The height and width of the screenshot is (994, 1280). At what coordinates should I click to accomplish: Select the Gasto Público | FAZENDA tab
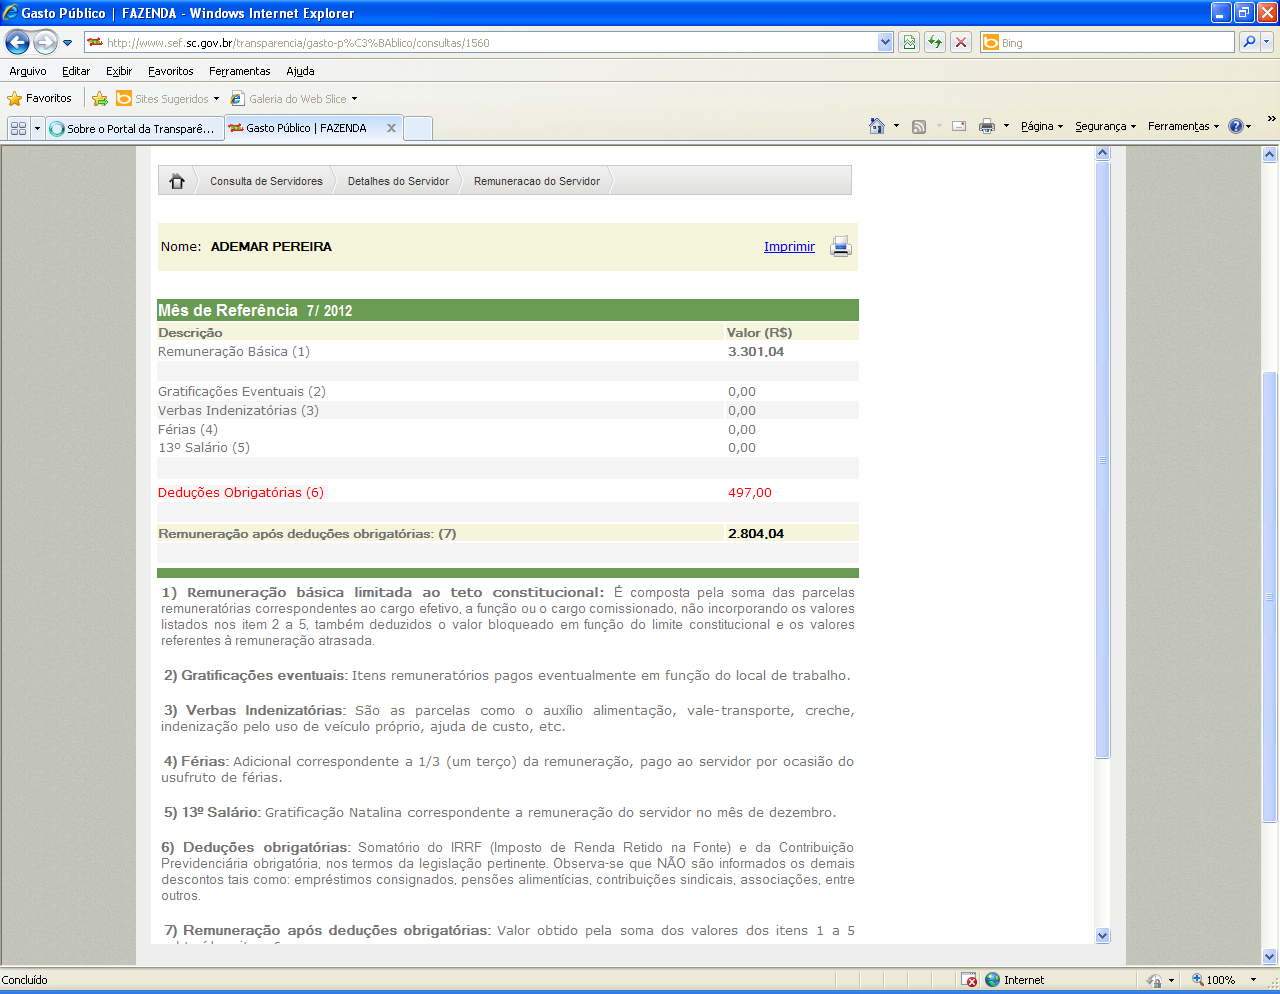(x=305, y=128)
